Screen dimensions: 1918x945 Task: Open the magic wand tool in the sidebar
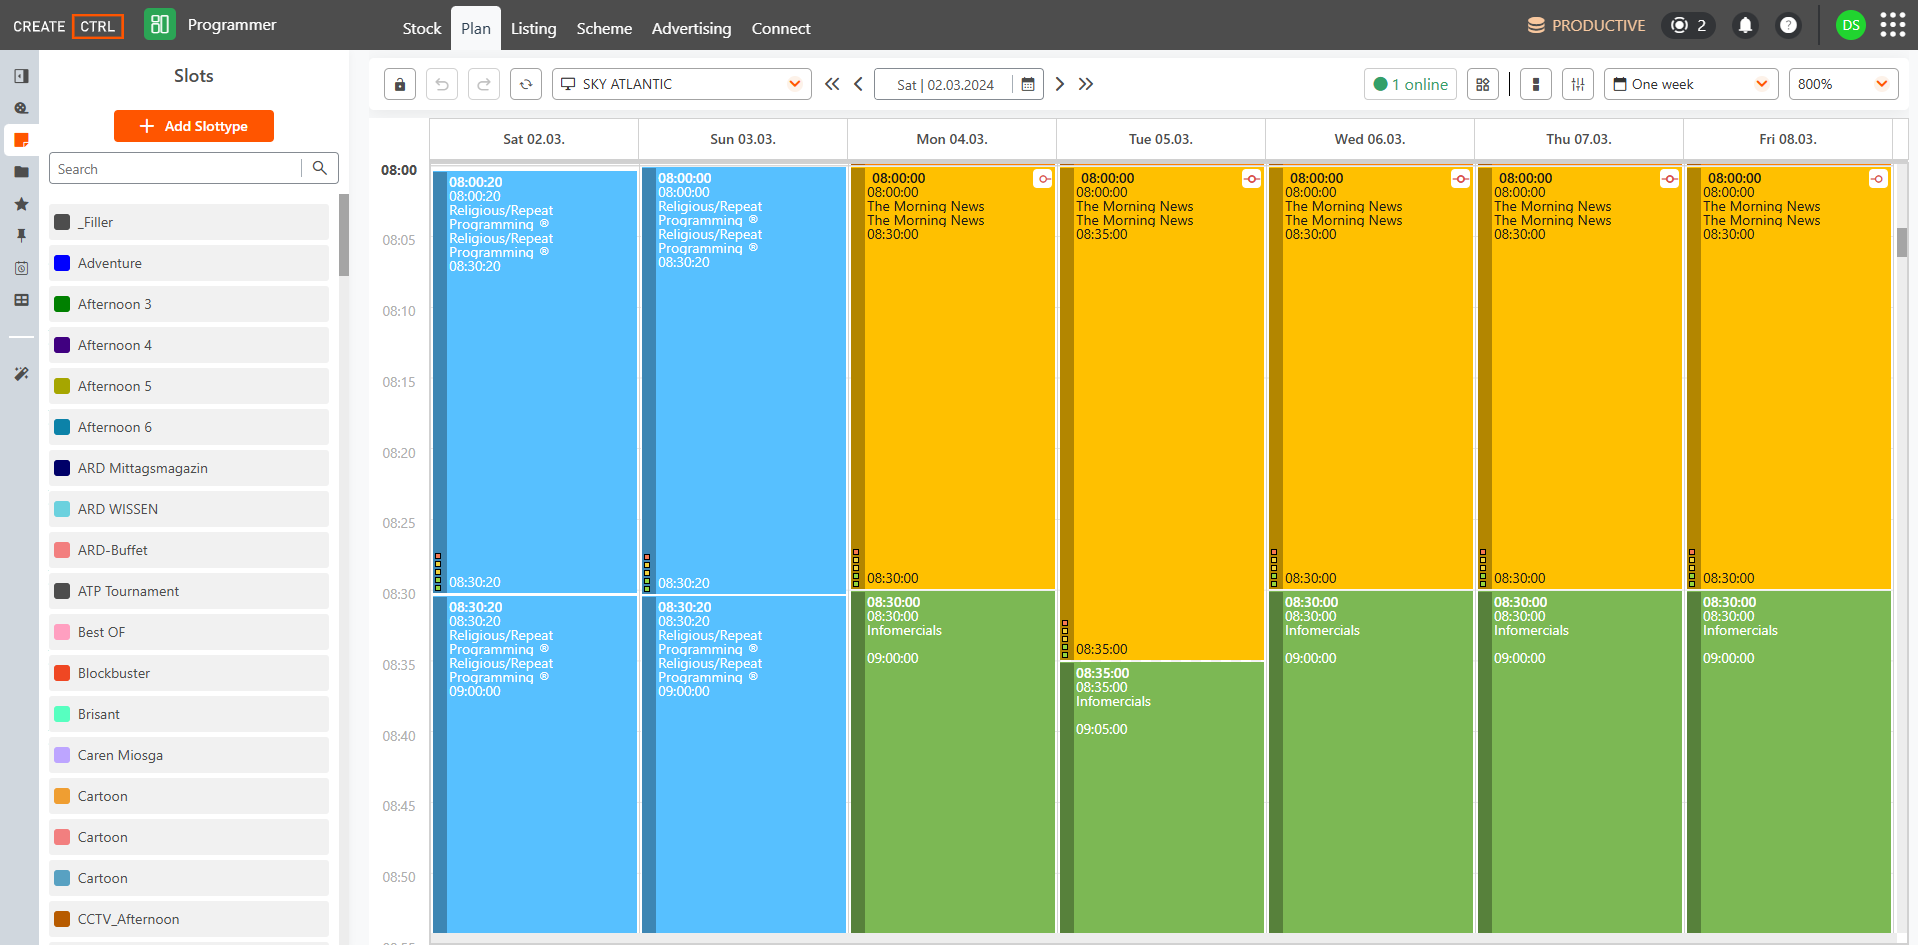tap(21, 373)
